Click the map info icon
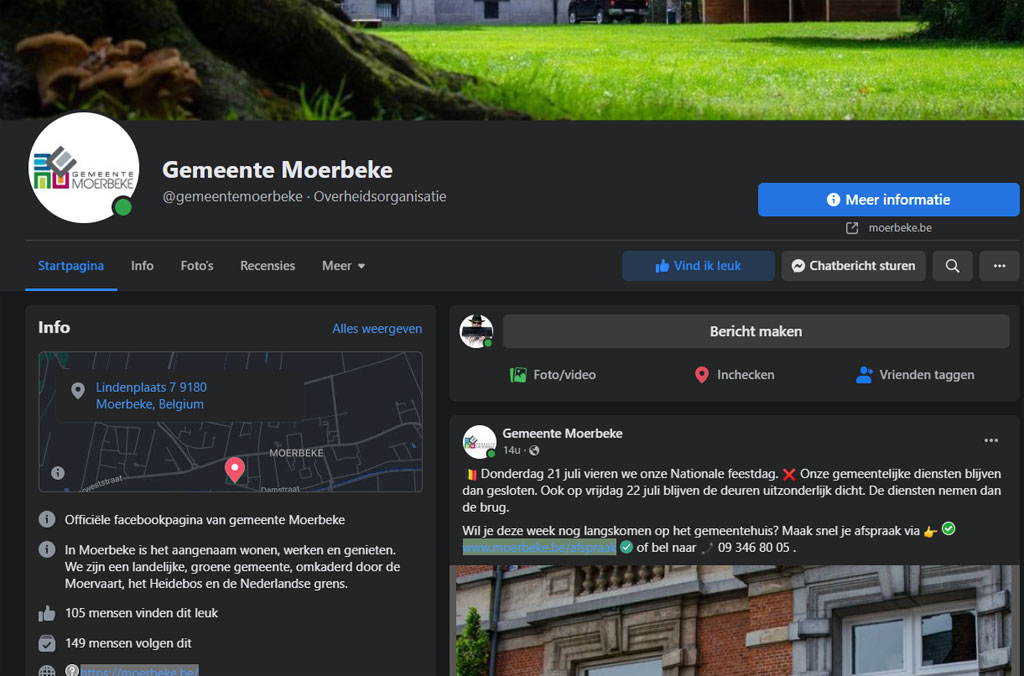This screenshot has height=676, width=1024. pyautogui.click(x=57, y=472)
